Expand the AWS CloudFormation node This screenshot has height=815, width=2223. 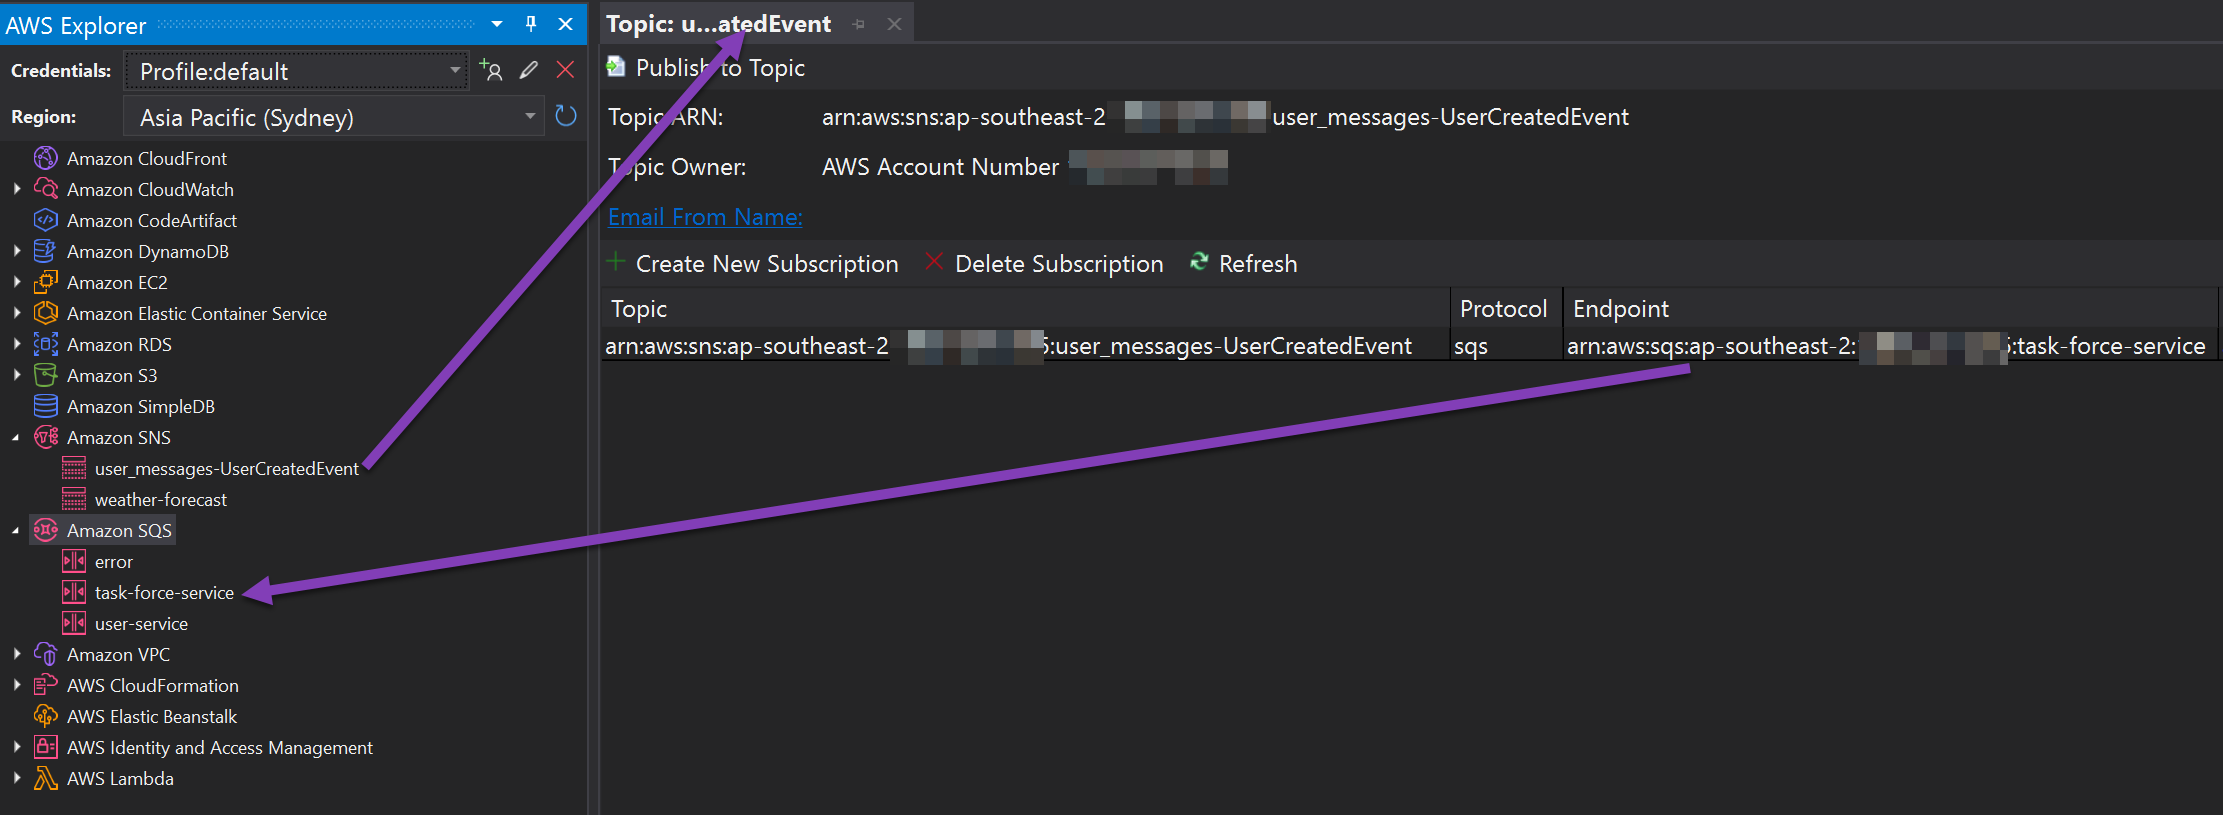click(16, 685)
